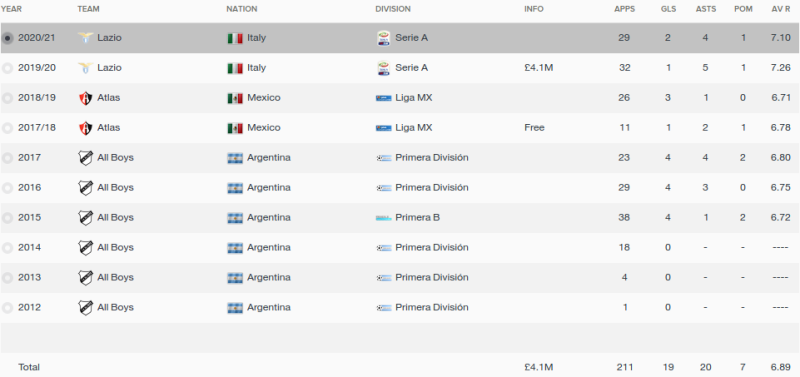Select the 2019/20 season radio button
Image resolution: width=800 pixels, height=377 pixels.
click(x=7, y=68)
